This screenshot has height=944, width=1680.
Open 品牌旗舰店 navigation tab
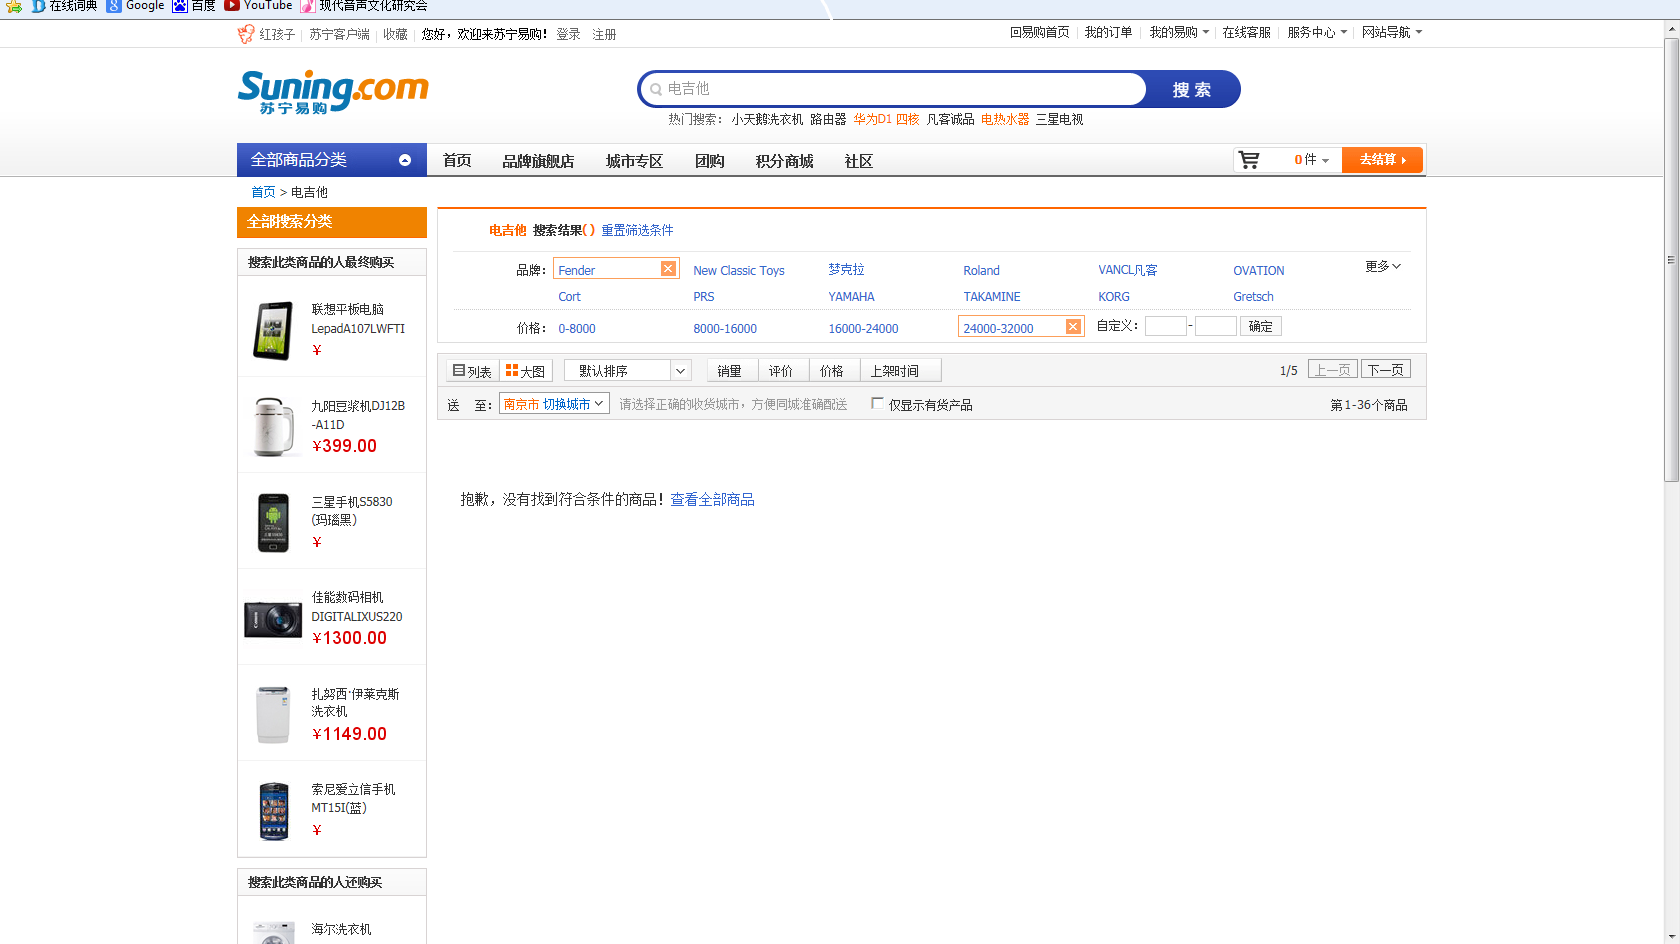(538, 161)
